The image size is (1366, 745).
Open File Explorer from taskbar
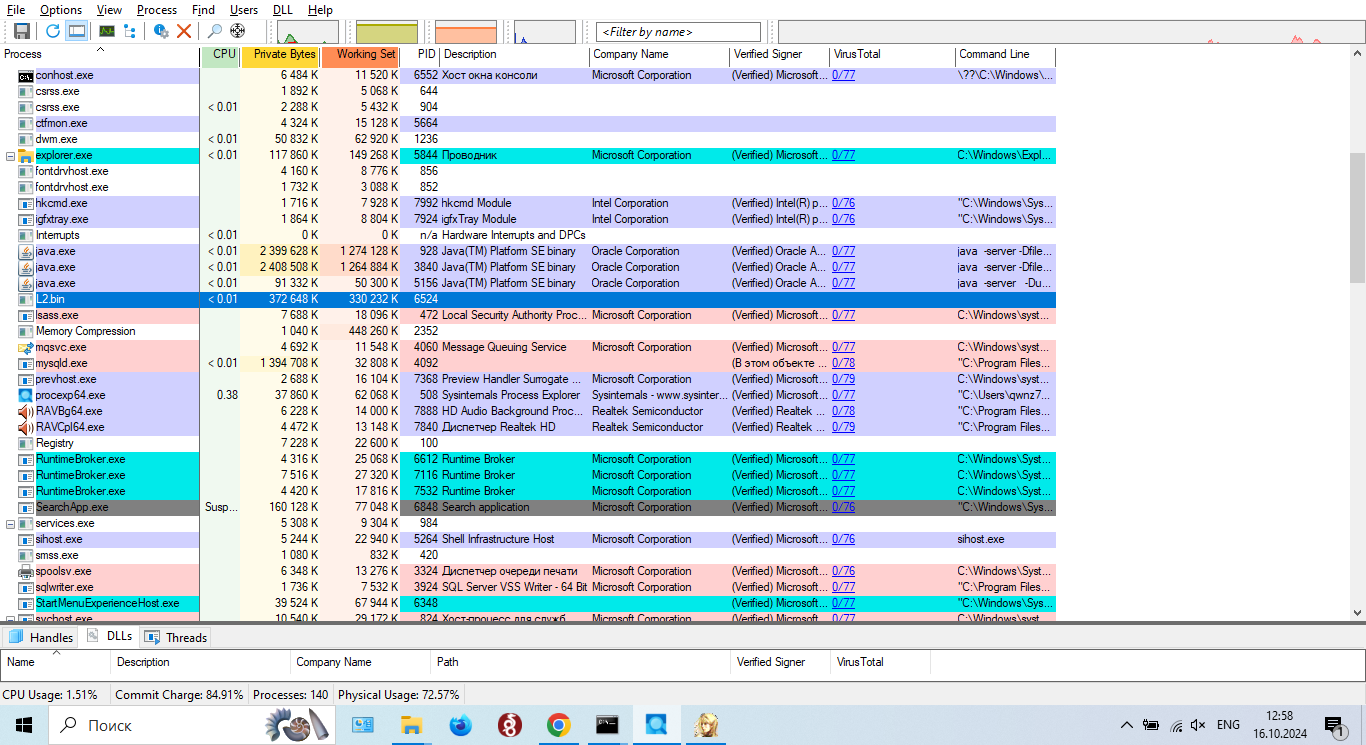[x=411, y=725]
